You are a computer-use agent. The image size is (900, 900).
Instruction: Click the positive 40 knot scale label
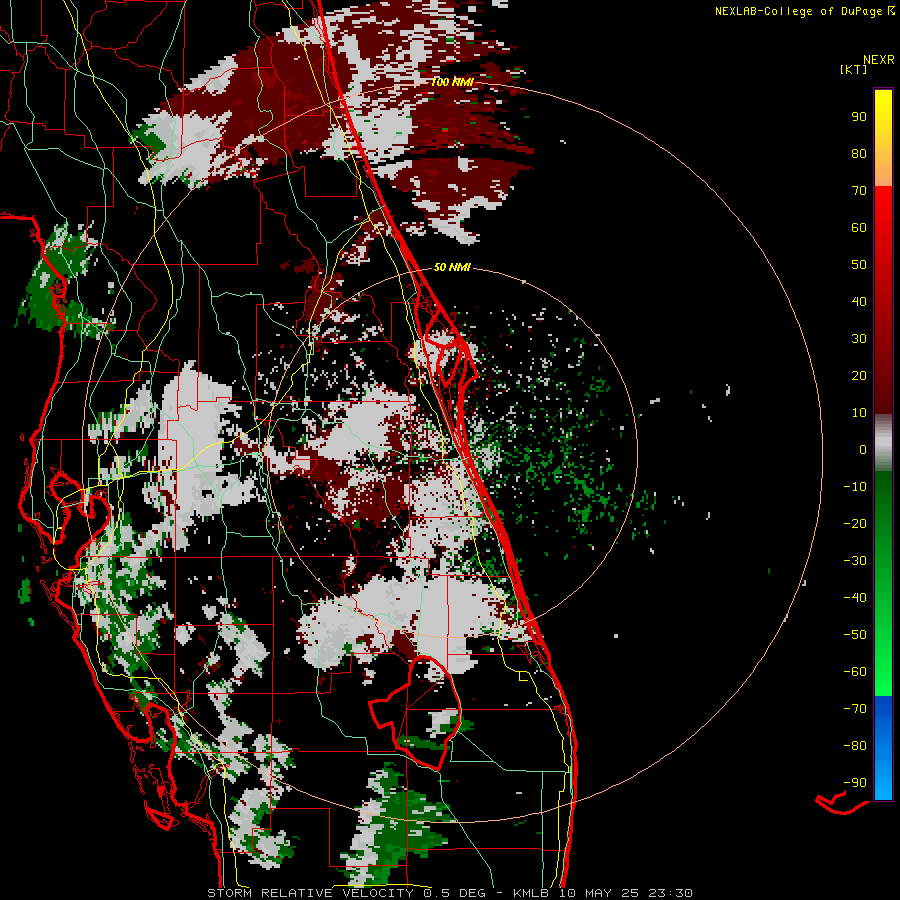[859, 301]
